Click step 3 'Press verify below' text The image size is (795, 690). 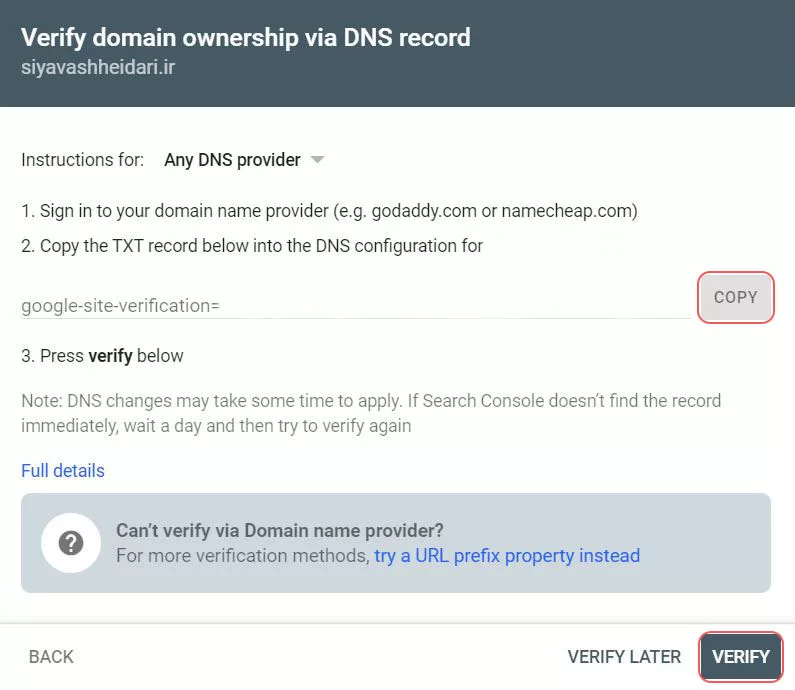[x=102, y=355]
